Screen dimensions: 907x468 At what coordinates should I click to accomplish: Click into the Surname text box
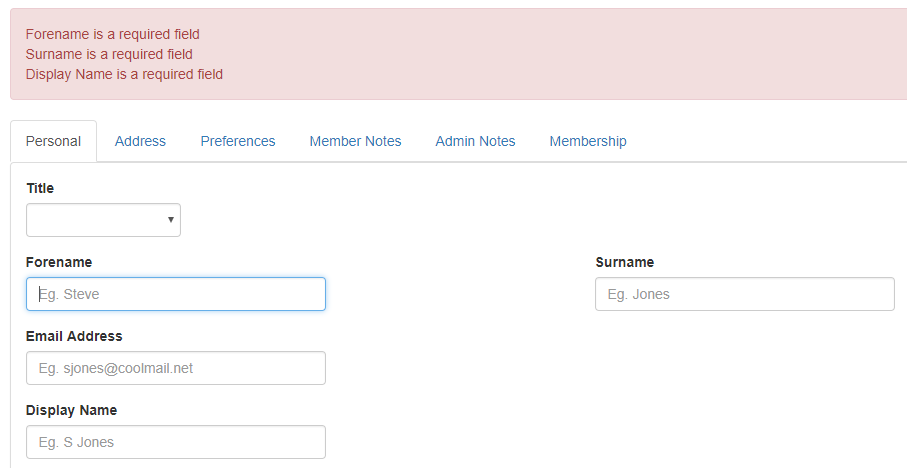coord(745,294)
